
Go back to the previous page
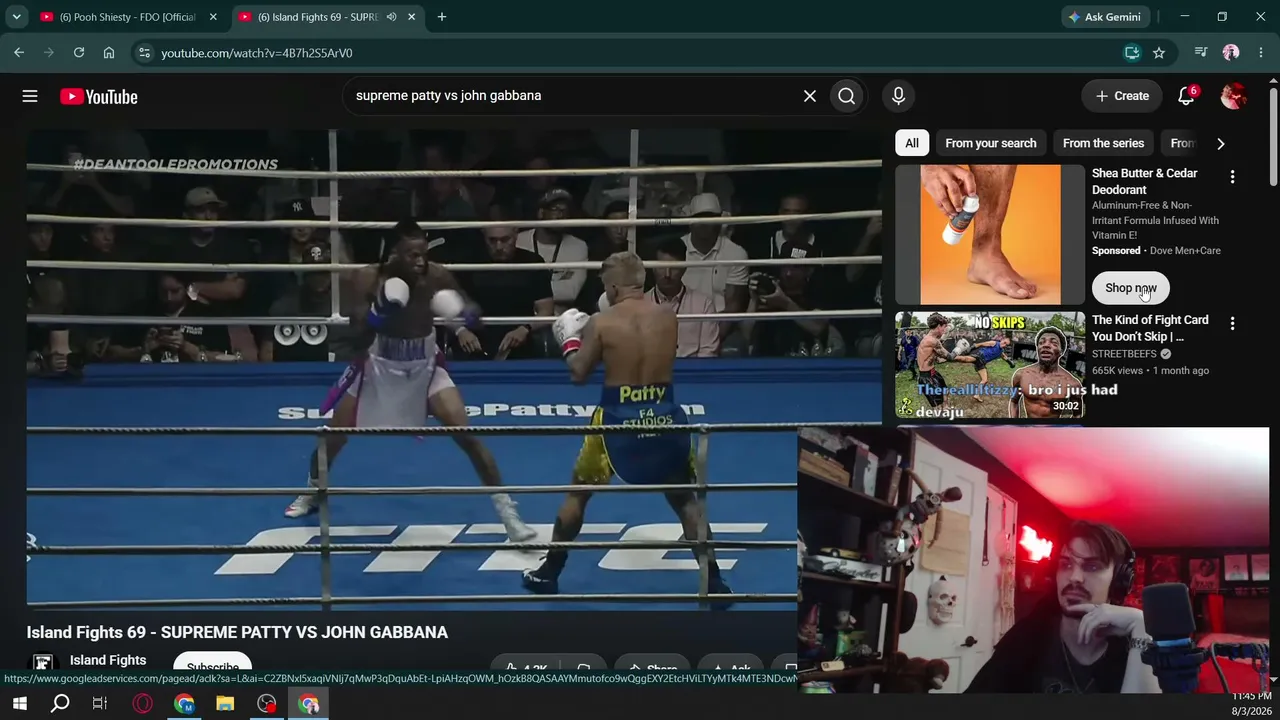[x=19, y=53]
